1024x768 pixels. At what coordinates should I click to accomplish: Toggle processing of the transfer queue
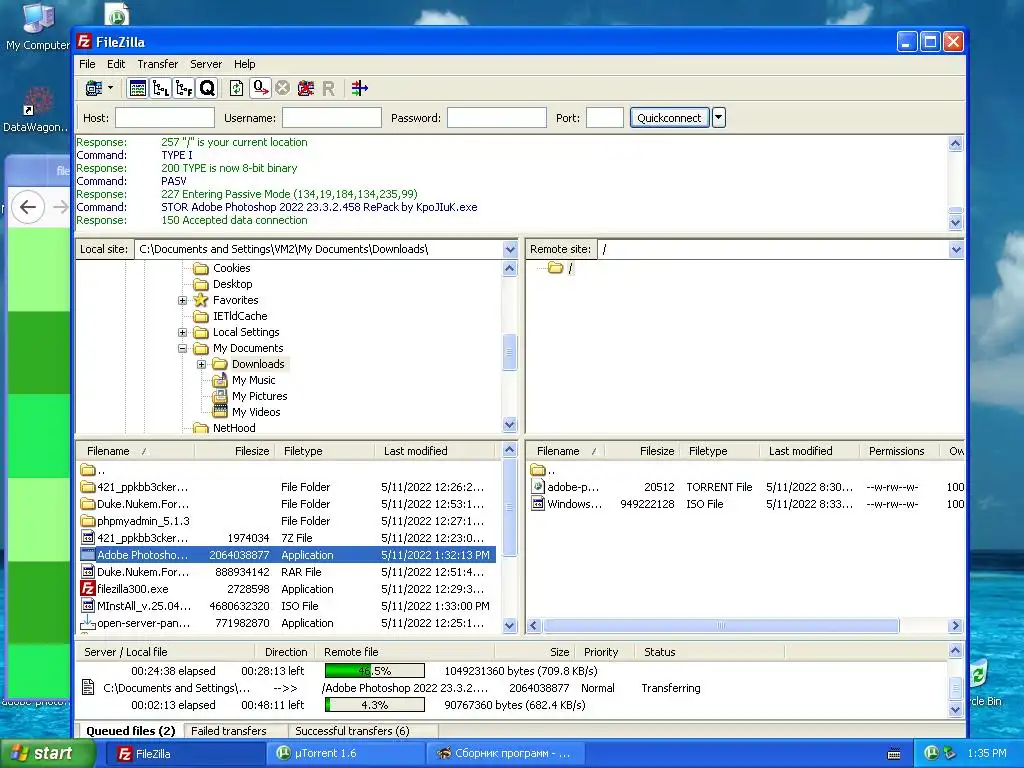coord(260,88)
